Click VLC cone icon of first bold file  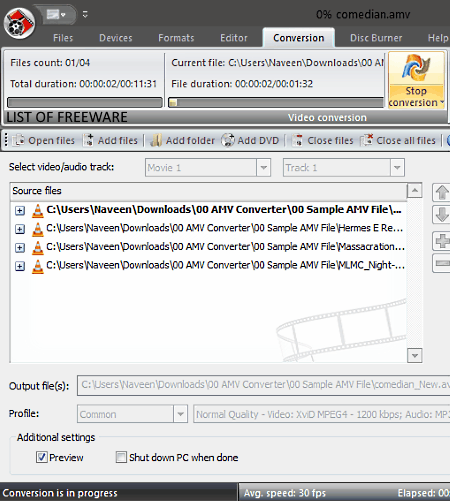pos(38,211)
